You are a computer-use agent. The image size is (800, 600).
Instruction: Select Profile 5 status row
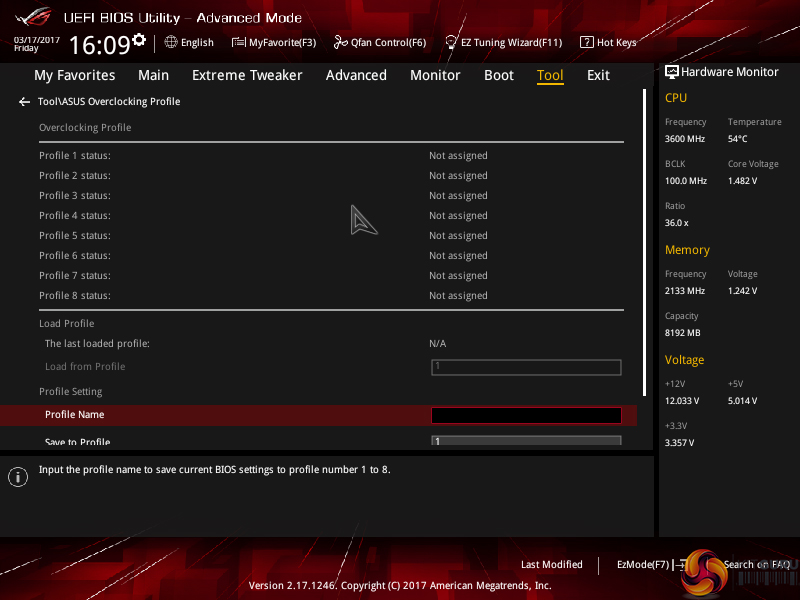331,236
